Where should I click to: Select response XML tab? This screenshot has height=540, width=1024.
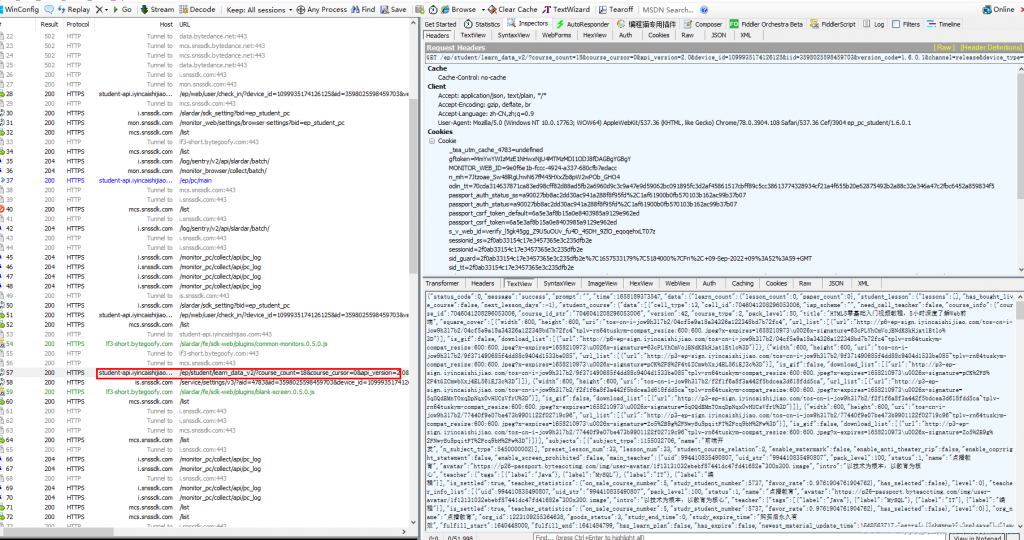pyautogui.click(x=863, y=283)
